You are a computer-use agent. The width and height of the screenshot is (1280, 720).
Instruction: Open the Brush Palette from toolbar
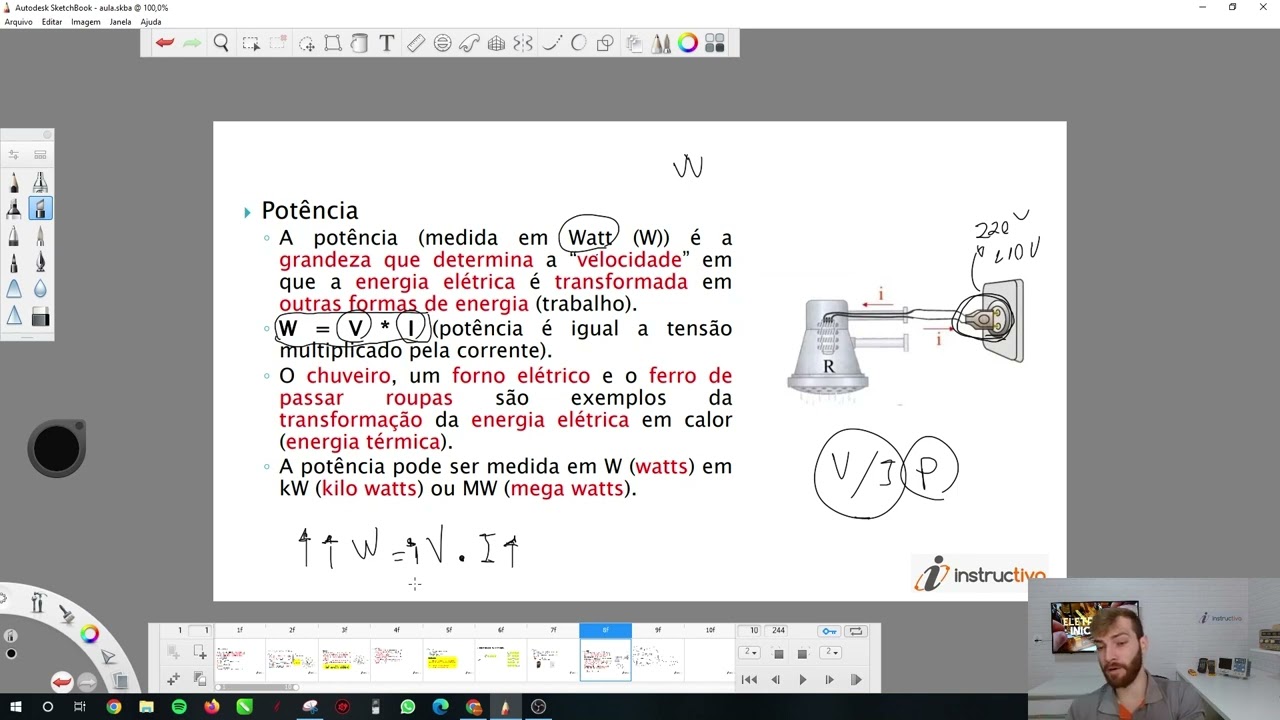[661, 43]
